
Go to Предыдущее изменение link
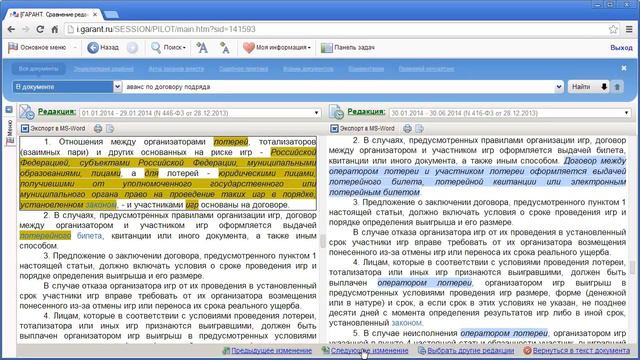[271, 350]
